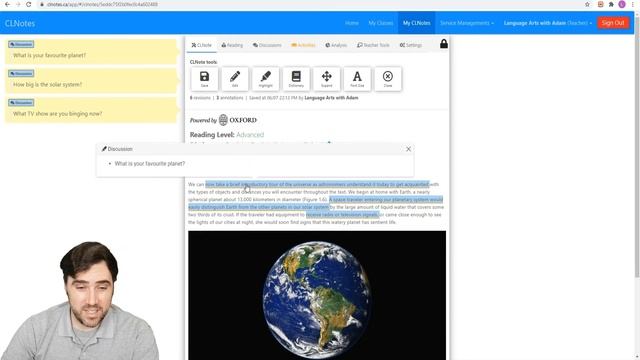Expand the Service Management dropdown
This screenshot has height=360, width=640.
coord(467,23)
